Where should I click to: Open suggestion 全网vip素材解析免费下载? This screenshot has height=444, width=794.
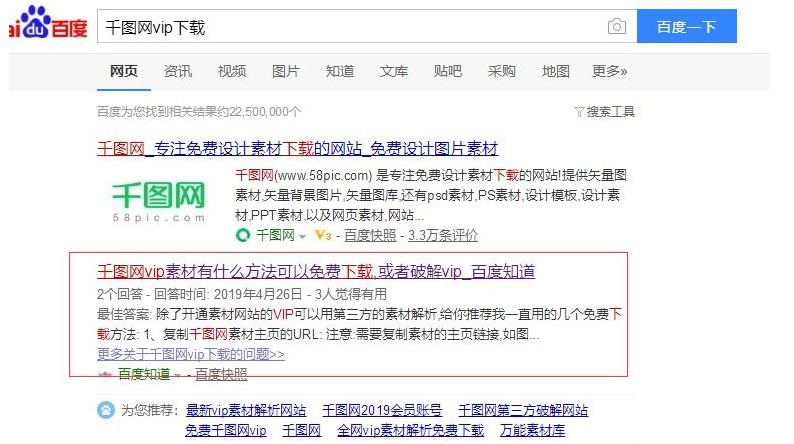(x=411, y=430)
